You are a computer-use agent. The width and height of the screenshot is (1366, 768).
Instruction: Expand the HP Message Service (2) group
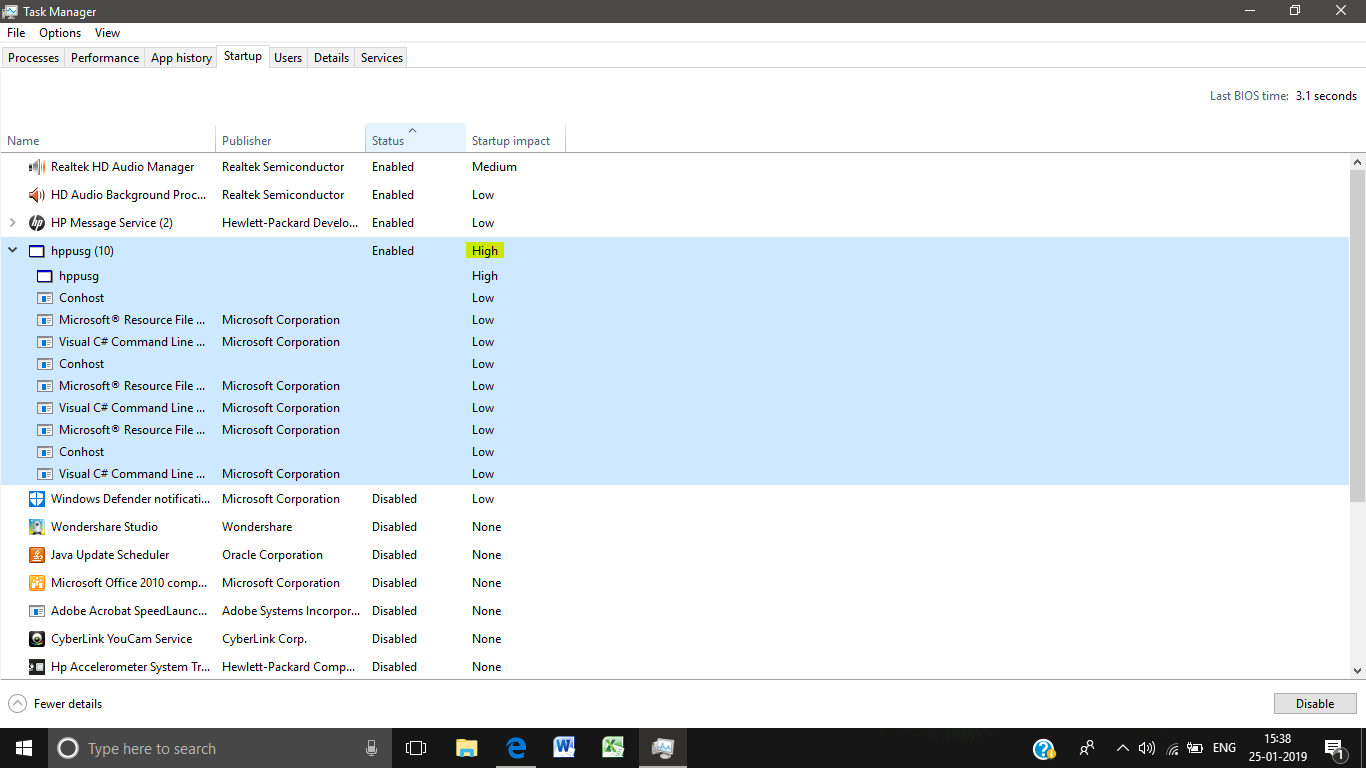coord(12,223)
